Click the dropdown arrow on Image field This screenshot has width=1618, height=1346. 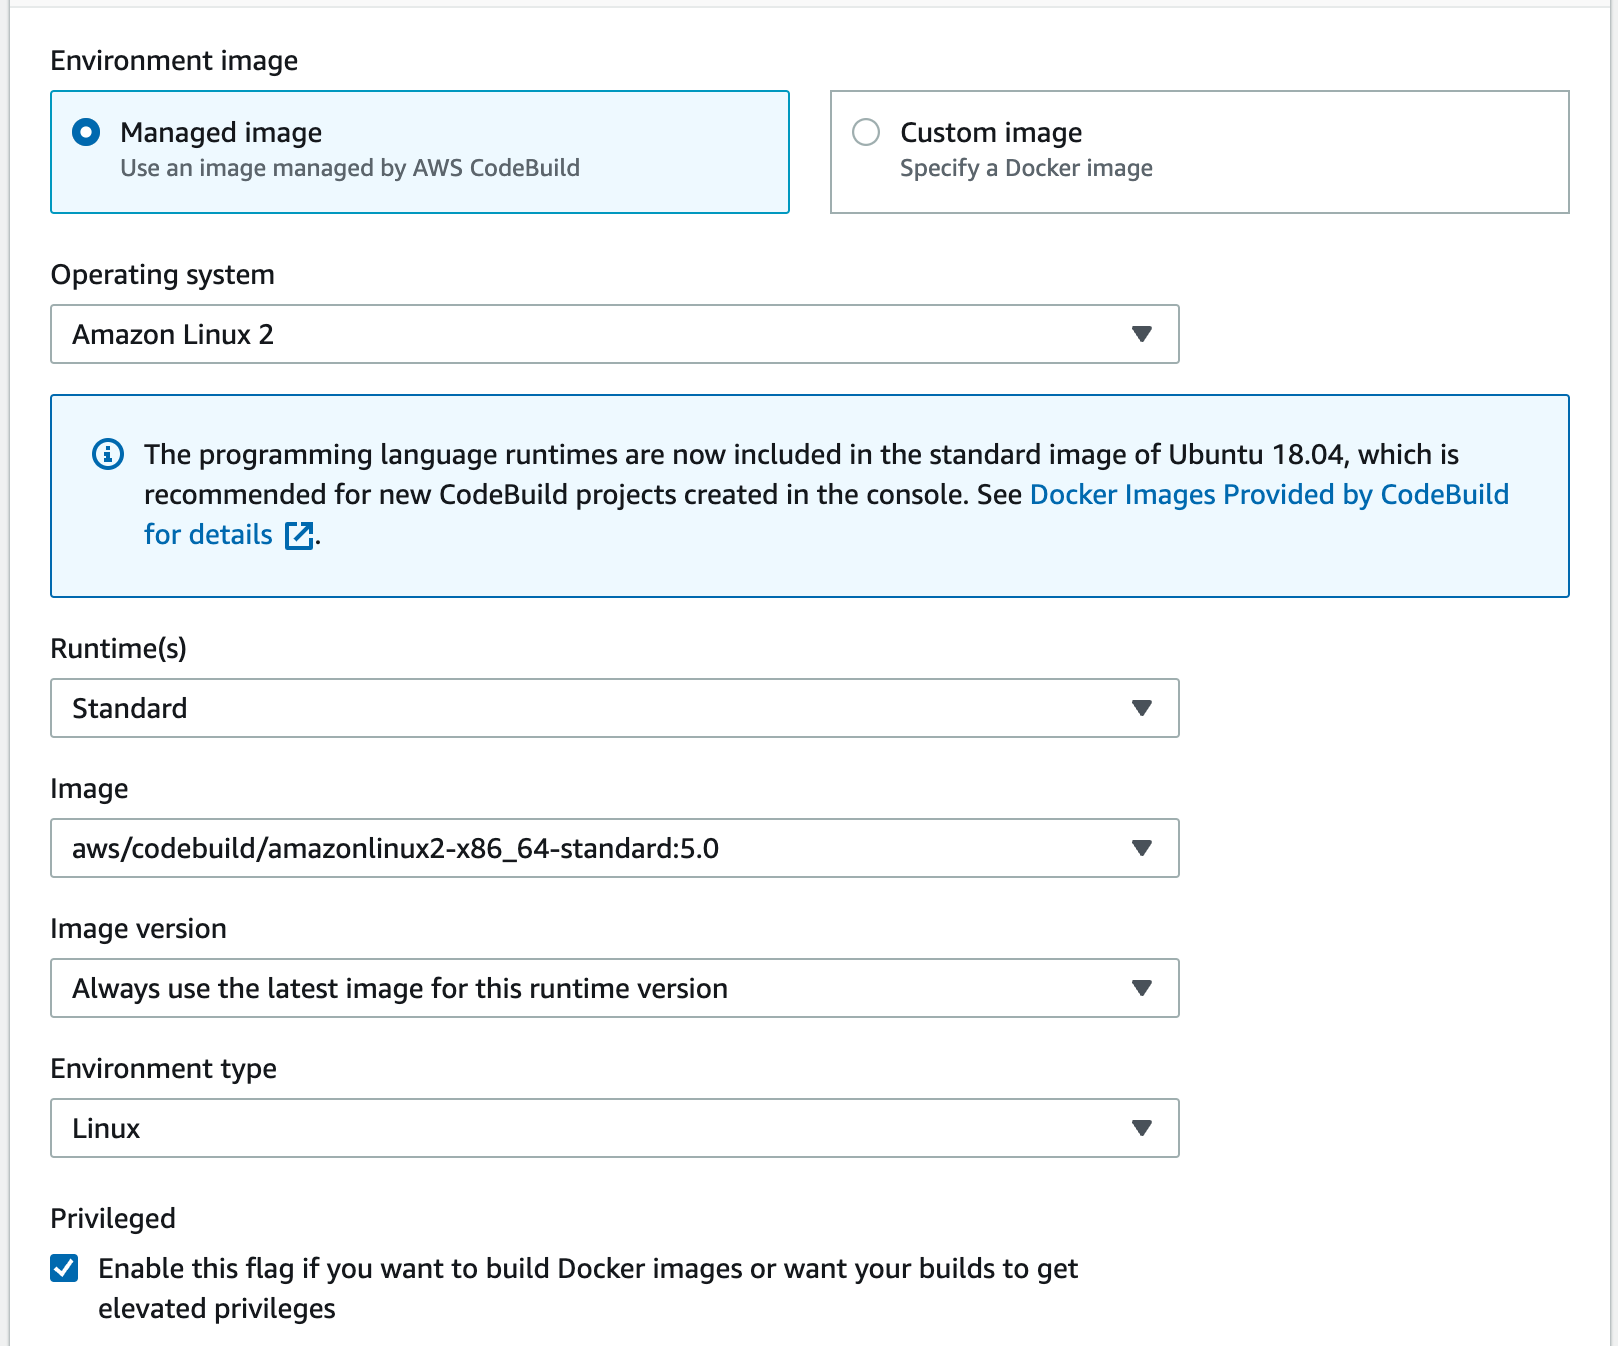[x=1142, y=848]
